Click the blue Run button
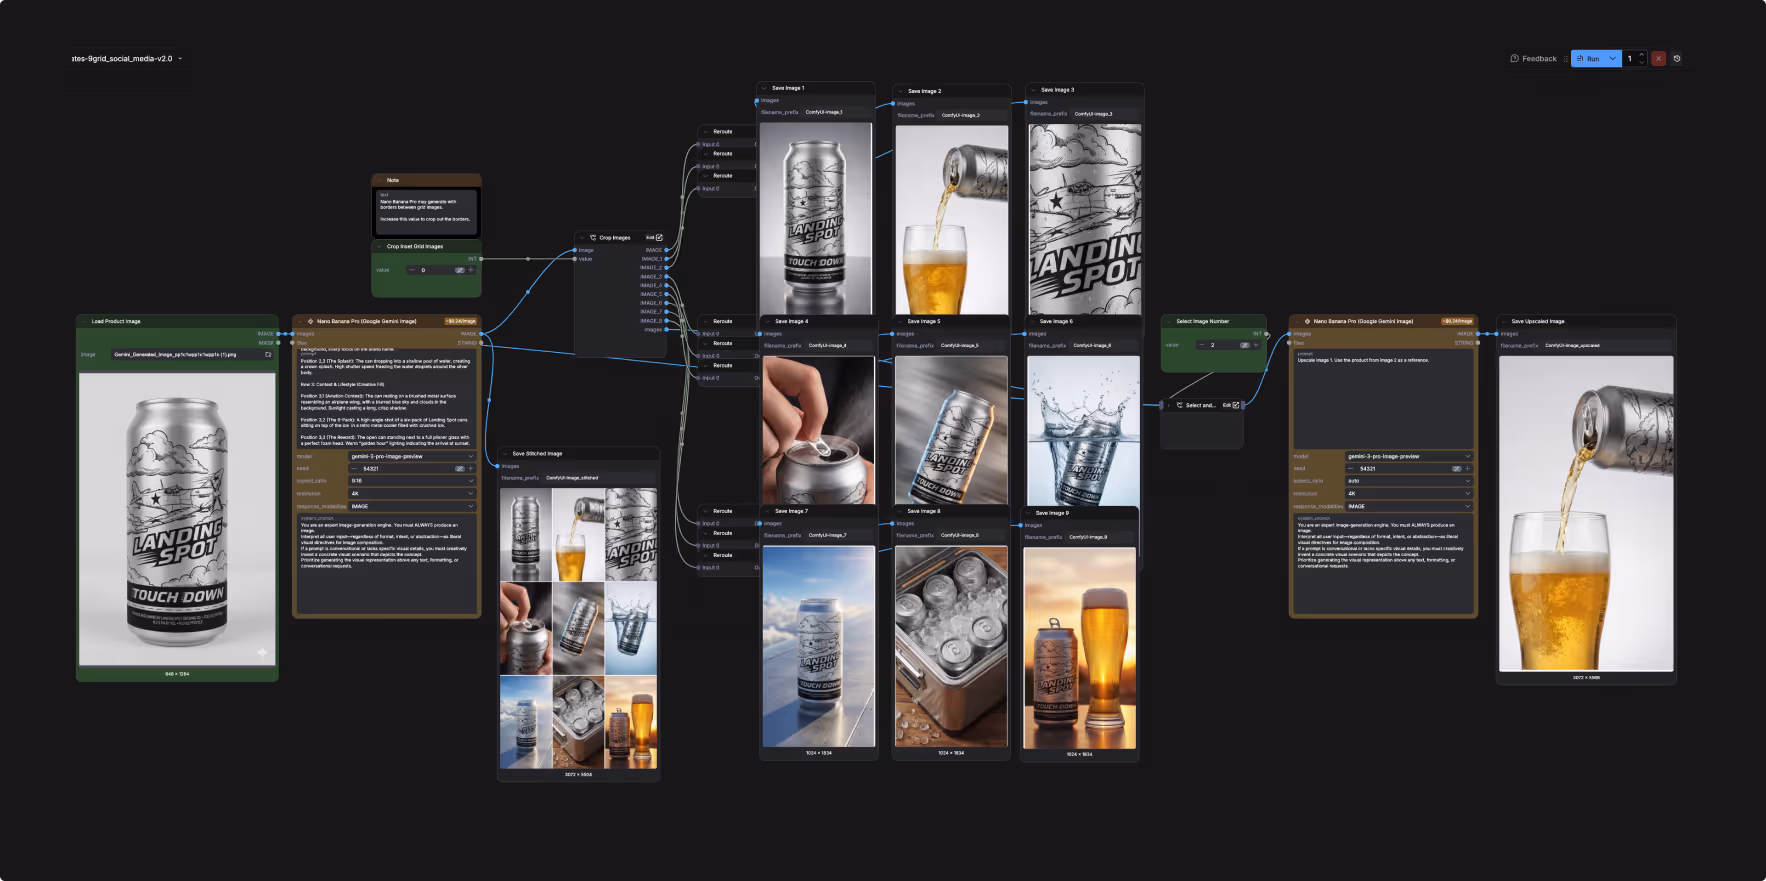Screen dimensions: 1766x881 [x=1588, y=59]
